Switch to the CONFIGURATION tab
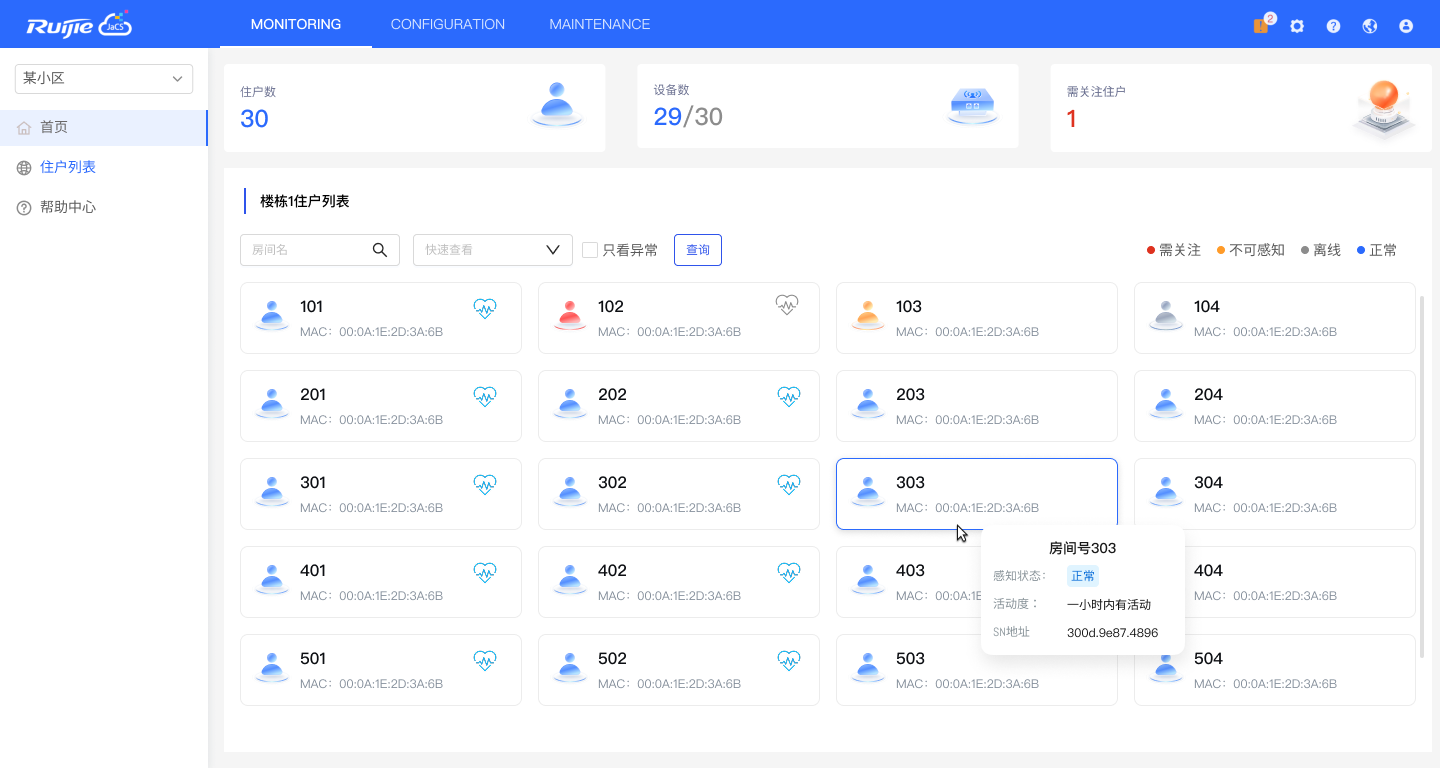This screenshot has width=1440, height=768. pyautogui.click(x=447, y=24)
